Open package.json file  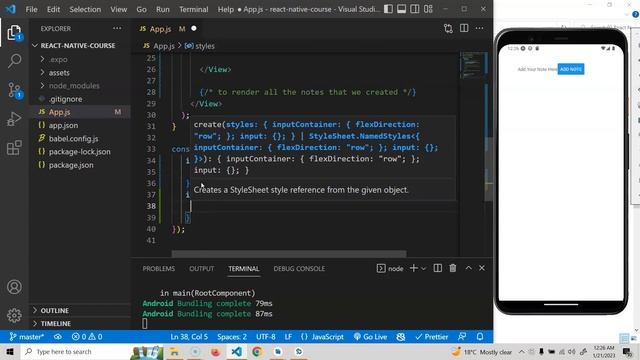point(80,165)
